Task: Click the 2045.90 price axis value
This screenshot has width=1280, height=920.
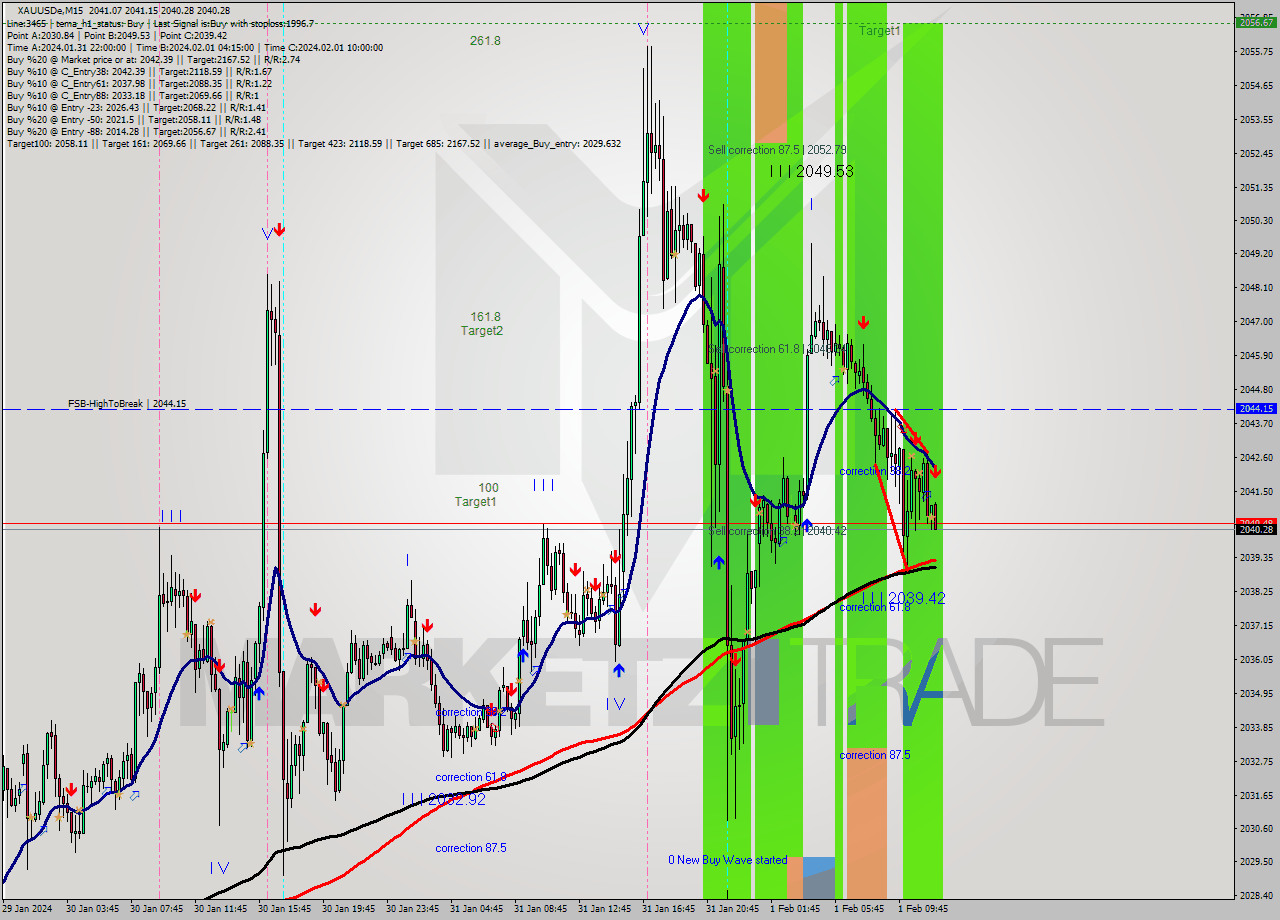Action: (1256, 355)
